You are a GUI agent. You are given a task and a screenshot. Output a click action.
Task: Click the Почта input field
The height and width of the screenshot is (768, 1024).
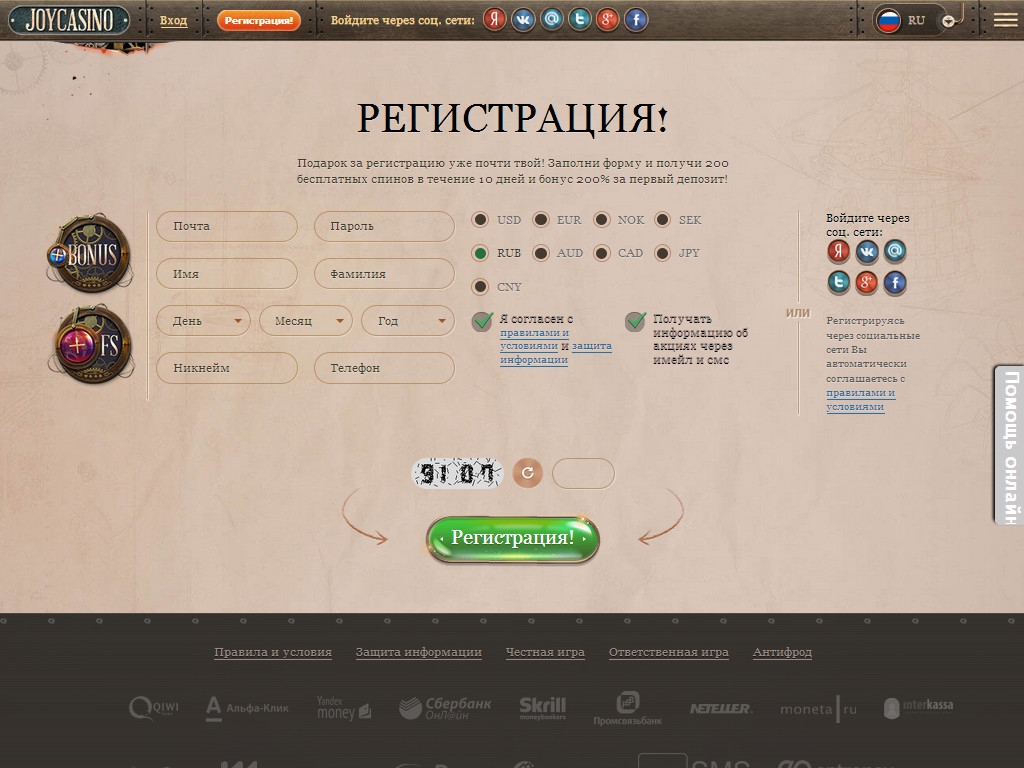227,226
